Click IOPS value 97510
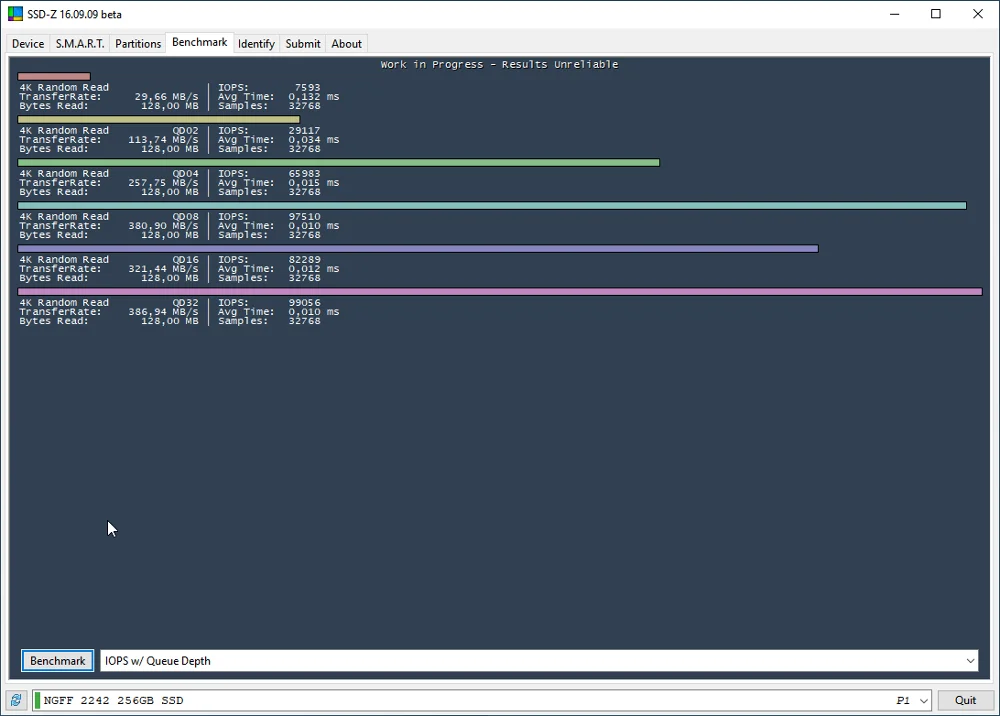 click(x=304, y=216)
